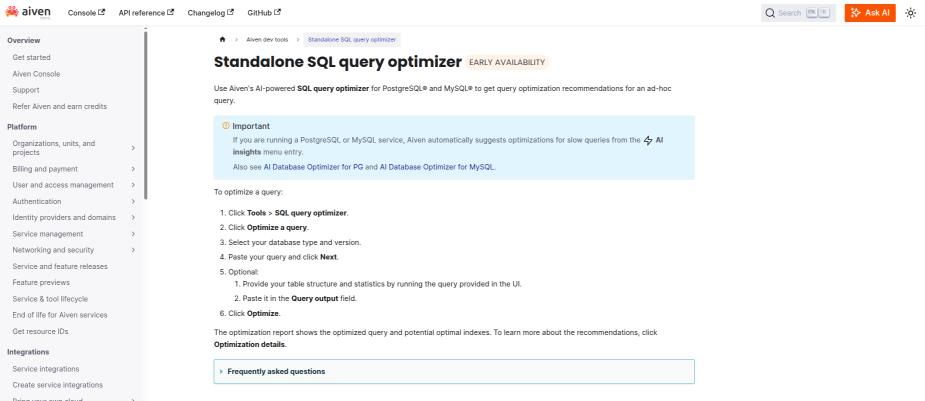The height and width of the screenshot is (401, 925).
Task: Open AI Database Optimizer for MySQL link
Action: coord(437,167)
